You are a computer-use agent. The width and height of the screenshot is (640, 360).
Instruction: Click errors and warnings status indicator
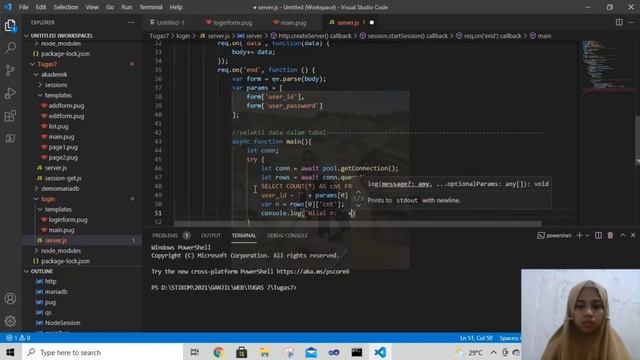(18, 338)
